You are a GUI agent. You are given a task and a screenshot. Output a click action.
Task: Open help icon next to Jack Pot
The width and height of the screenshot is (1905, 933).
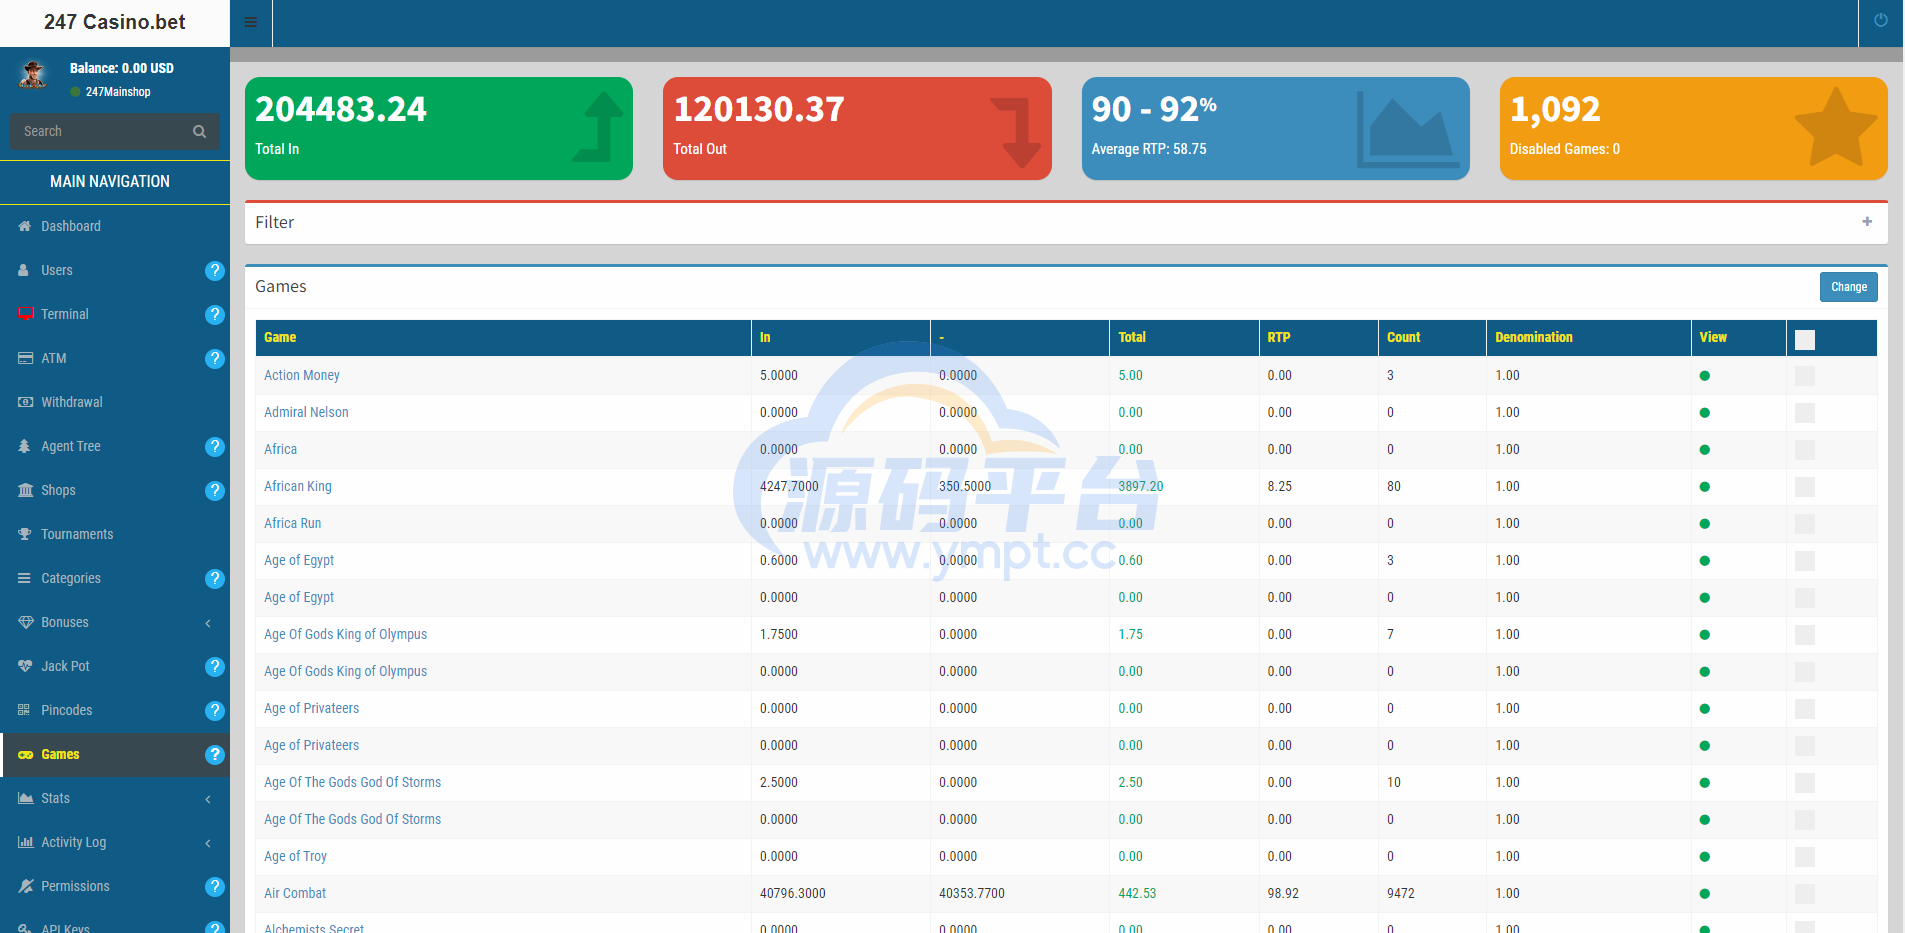pos(214,666)
